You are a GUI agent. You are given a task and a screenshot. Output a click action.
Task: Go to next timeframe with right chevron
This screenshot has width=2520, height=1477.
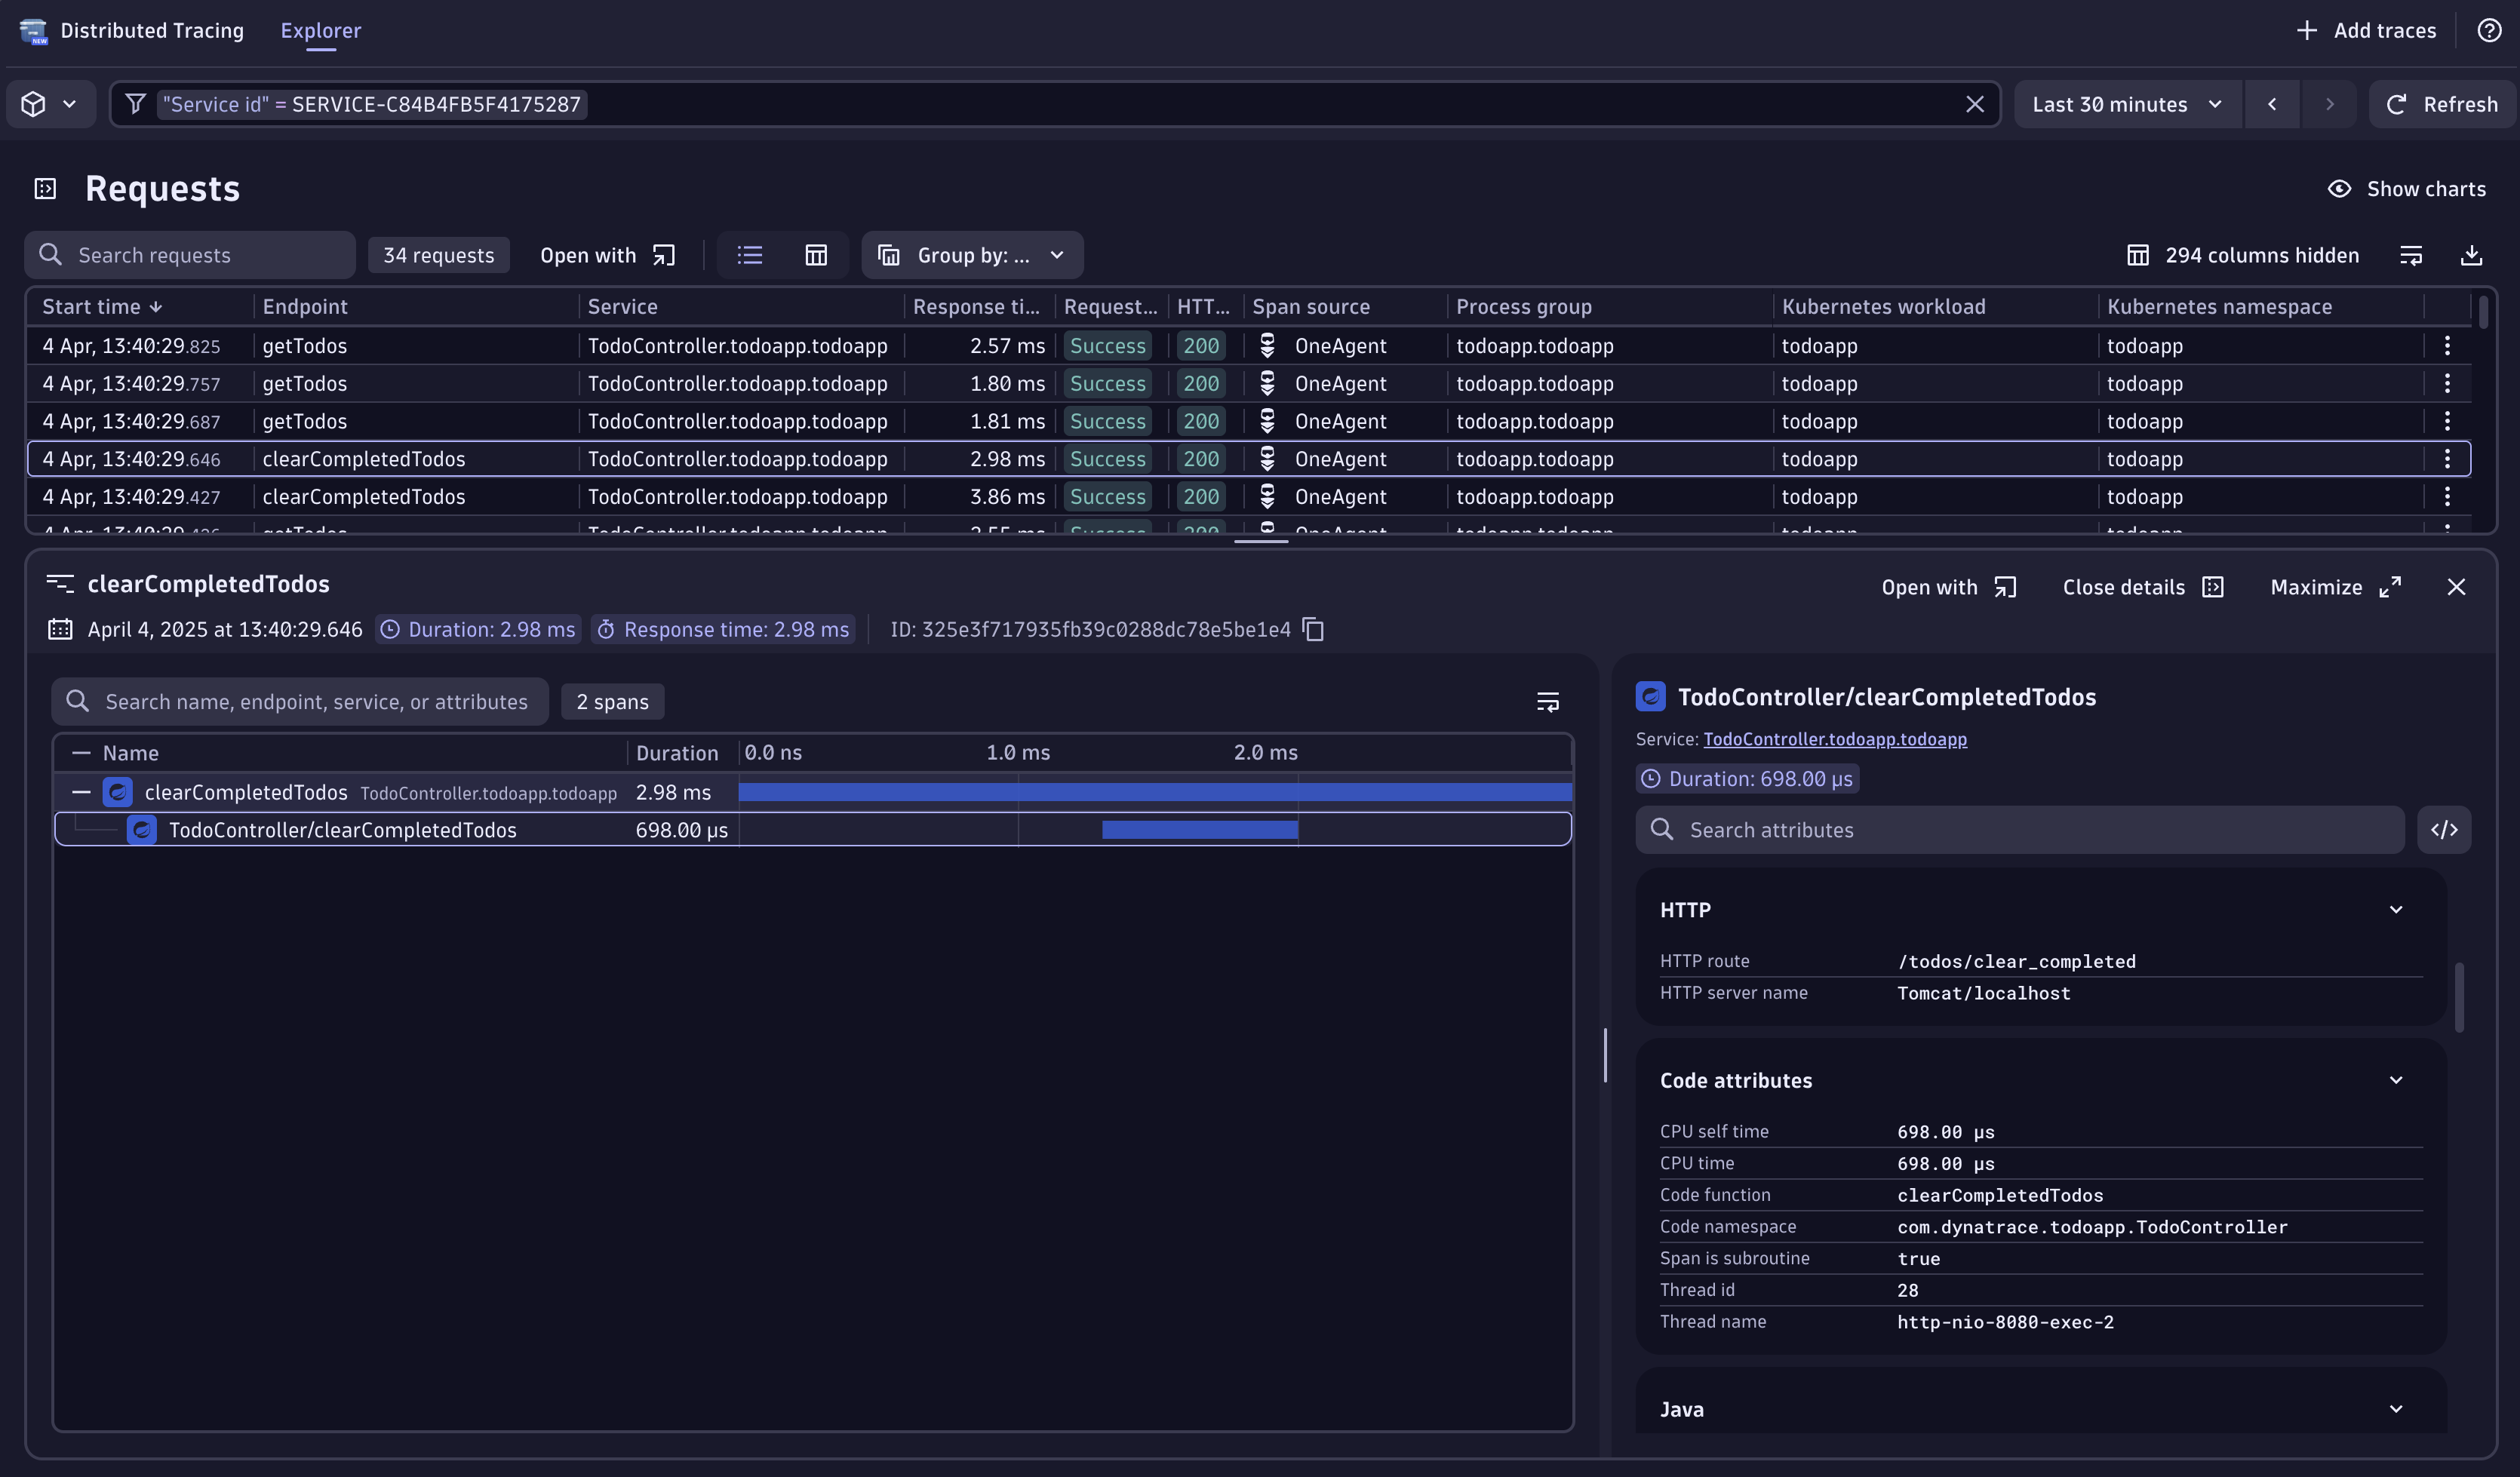(x=2329, y=104)
